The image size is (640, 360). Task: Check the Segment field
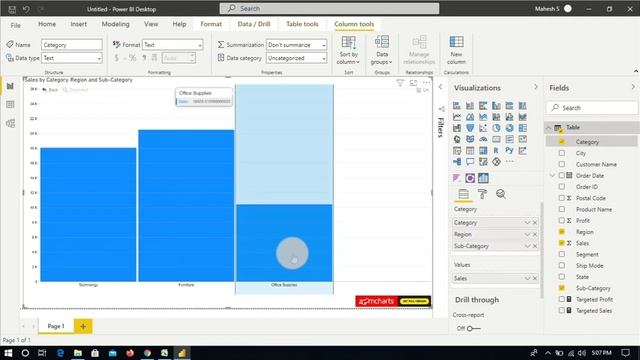(562, 254)
